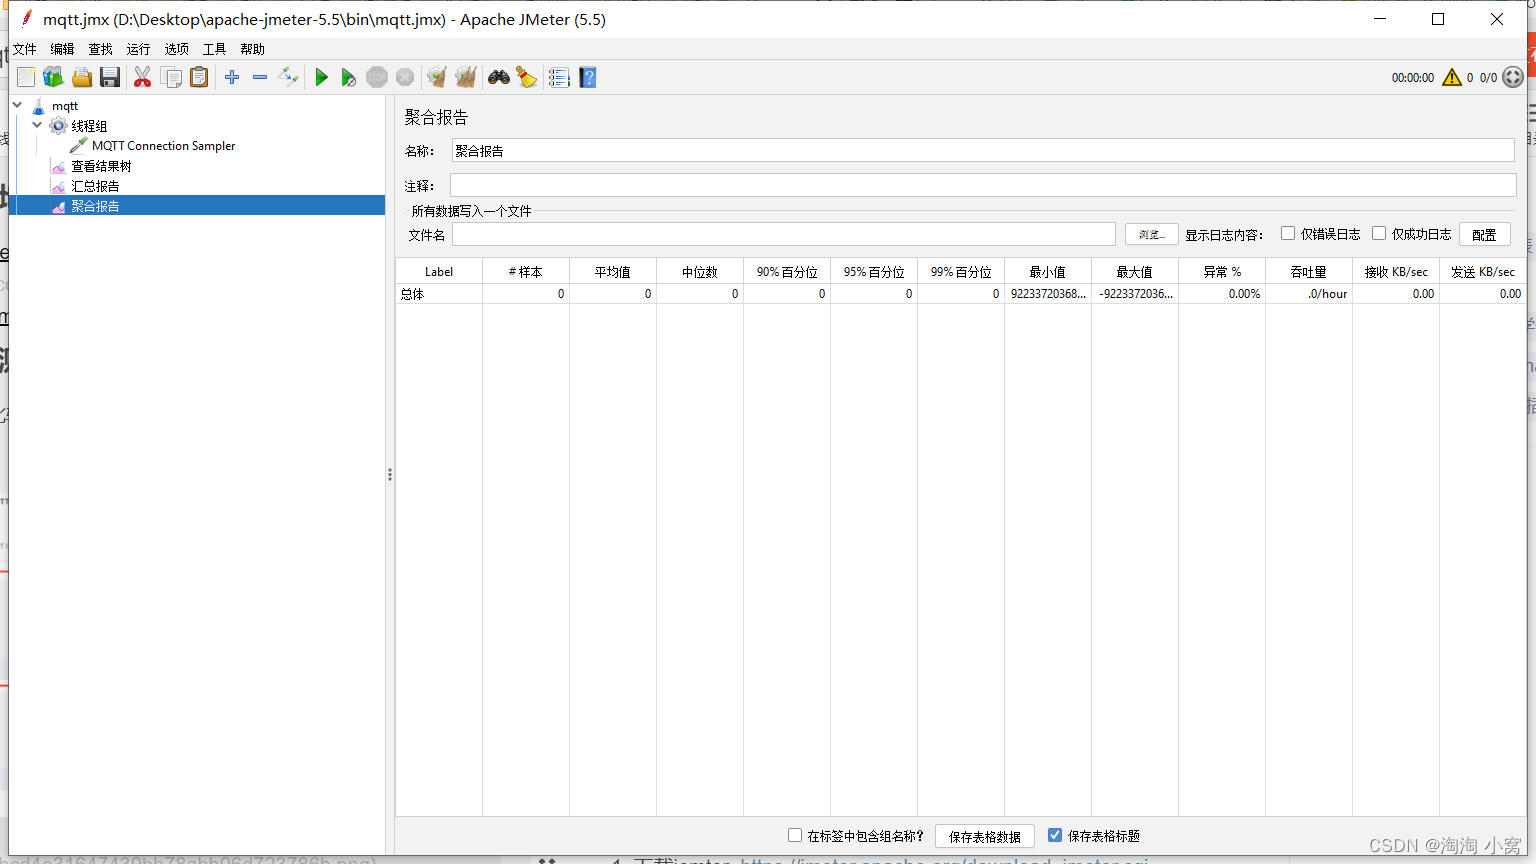Click the 95% 百分位 column header
Image resolution: width=1536 pixels, height=864 pixels.
[x=874, y=271]
